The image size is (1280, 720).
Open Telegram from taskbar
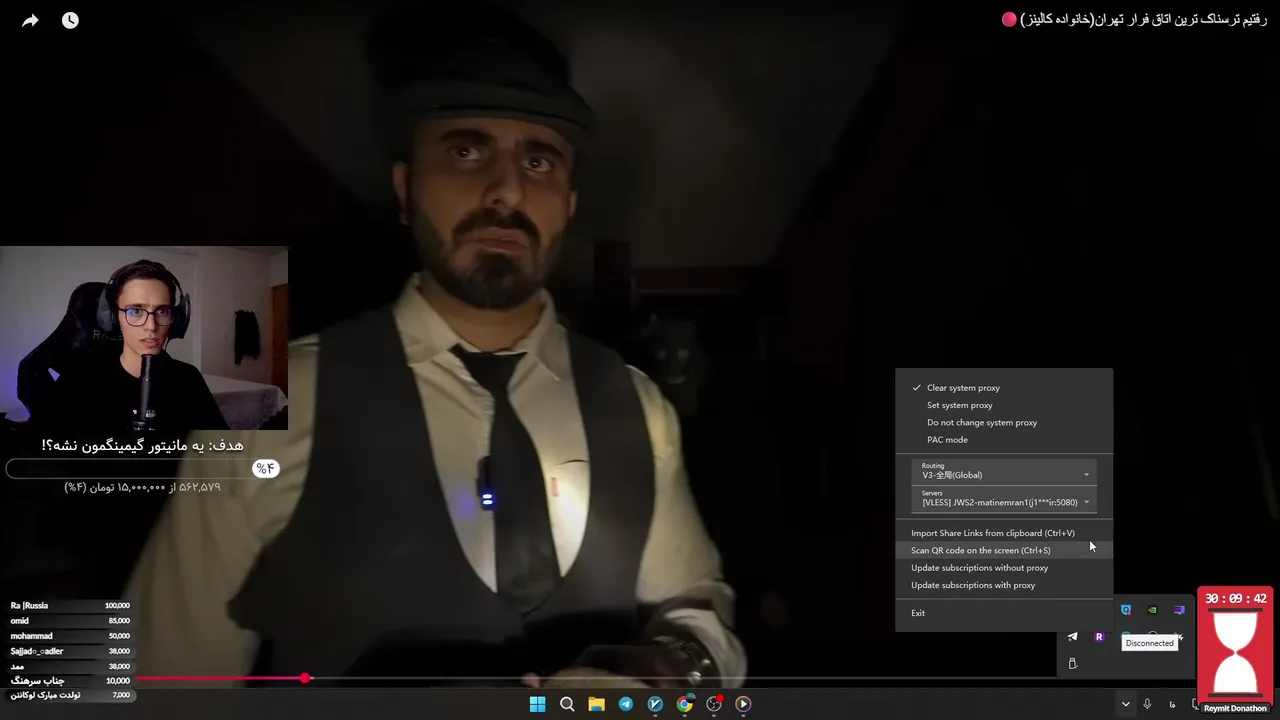(x=626, y=704)
